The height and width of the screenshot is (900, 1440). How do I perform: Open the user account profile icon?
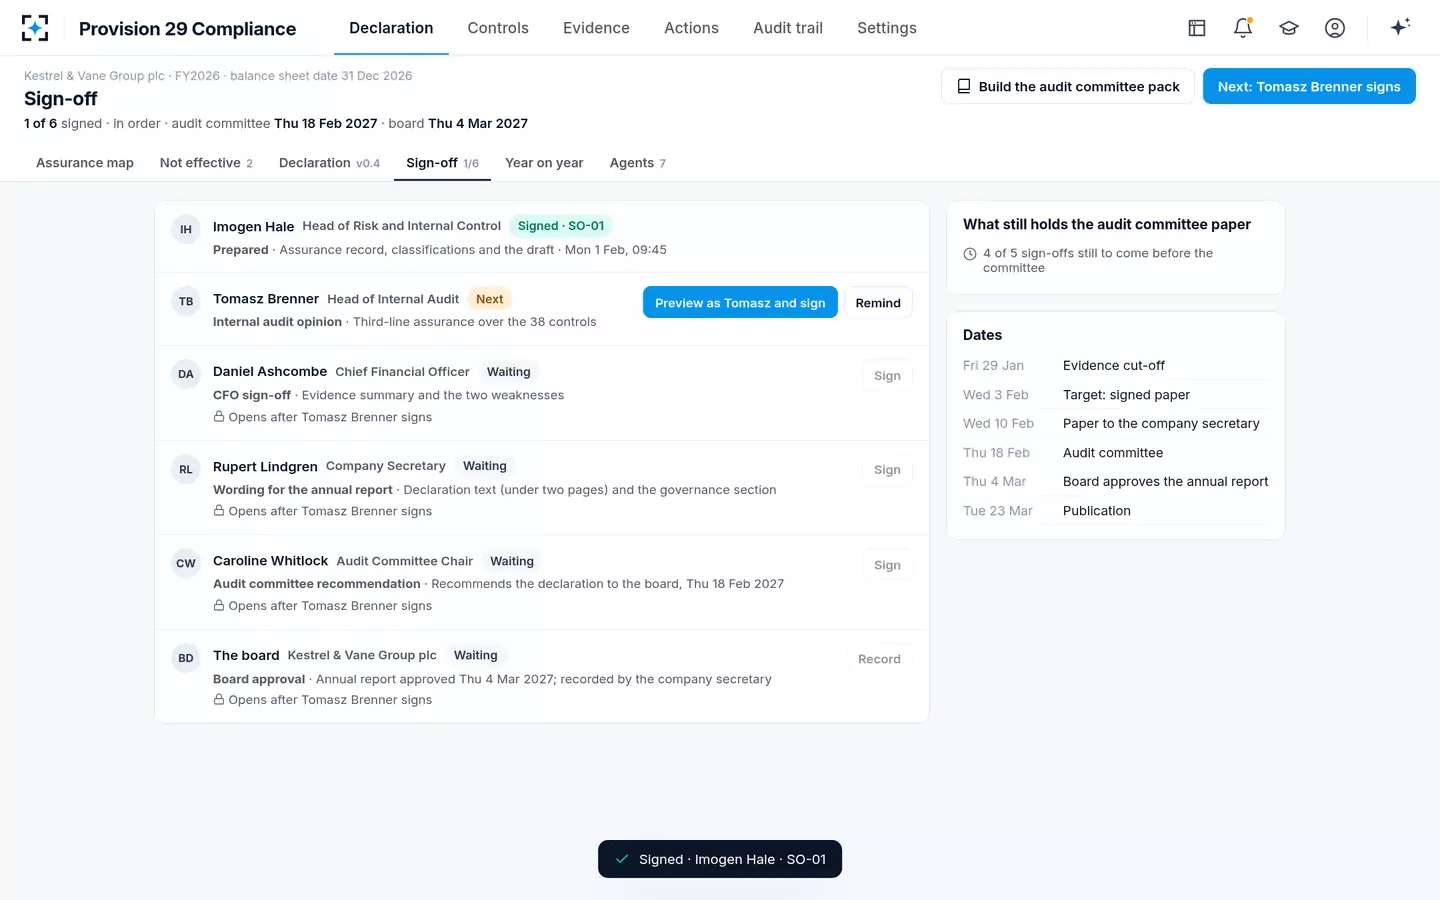click(1335, 28)
